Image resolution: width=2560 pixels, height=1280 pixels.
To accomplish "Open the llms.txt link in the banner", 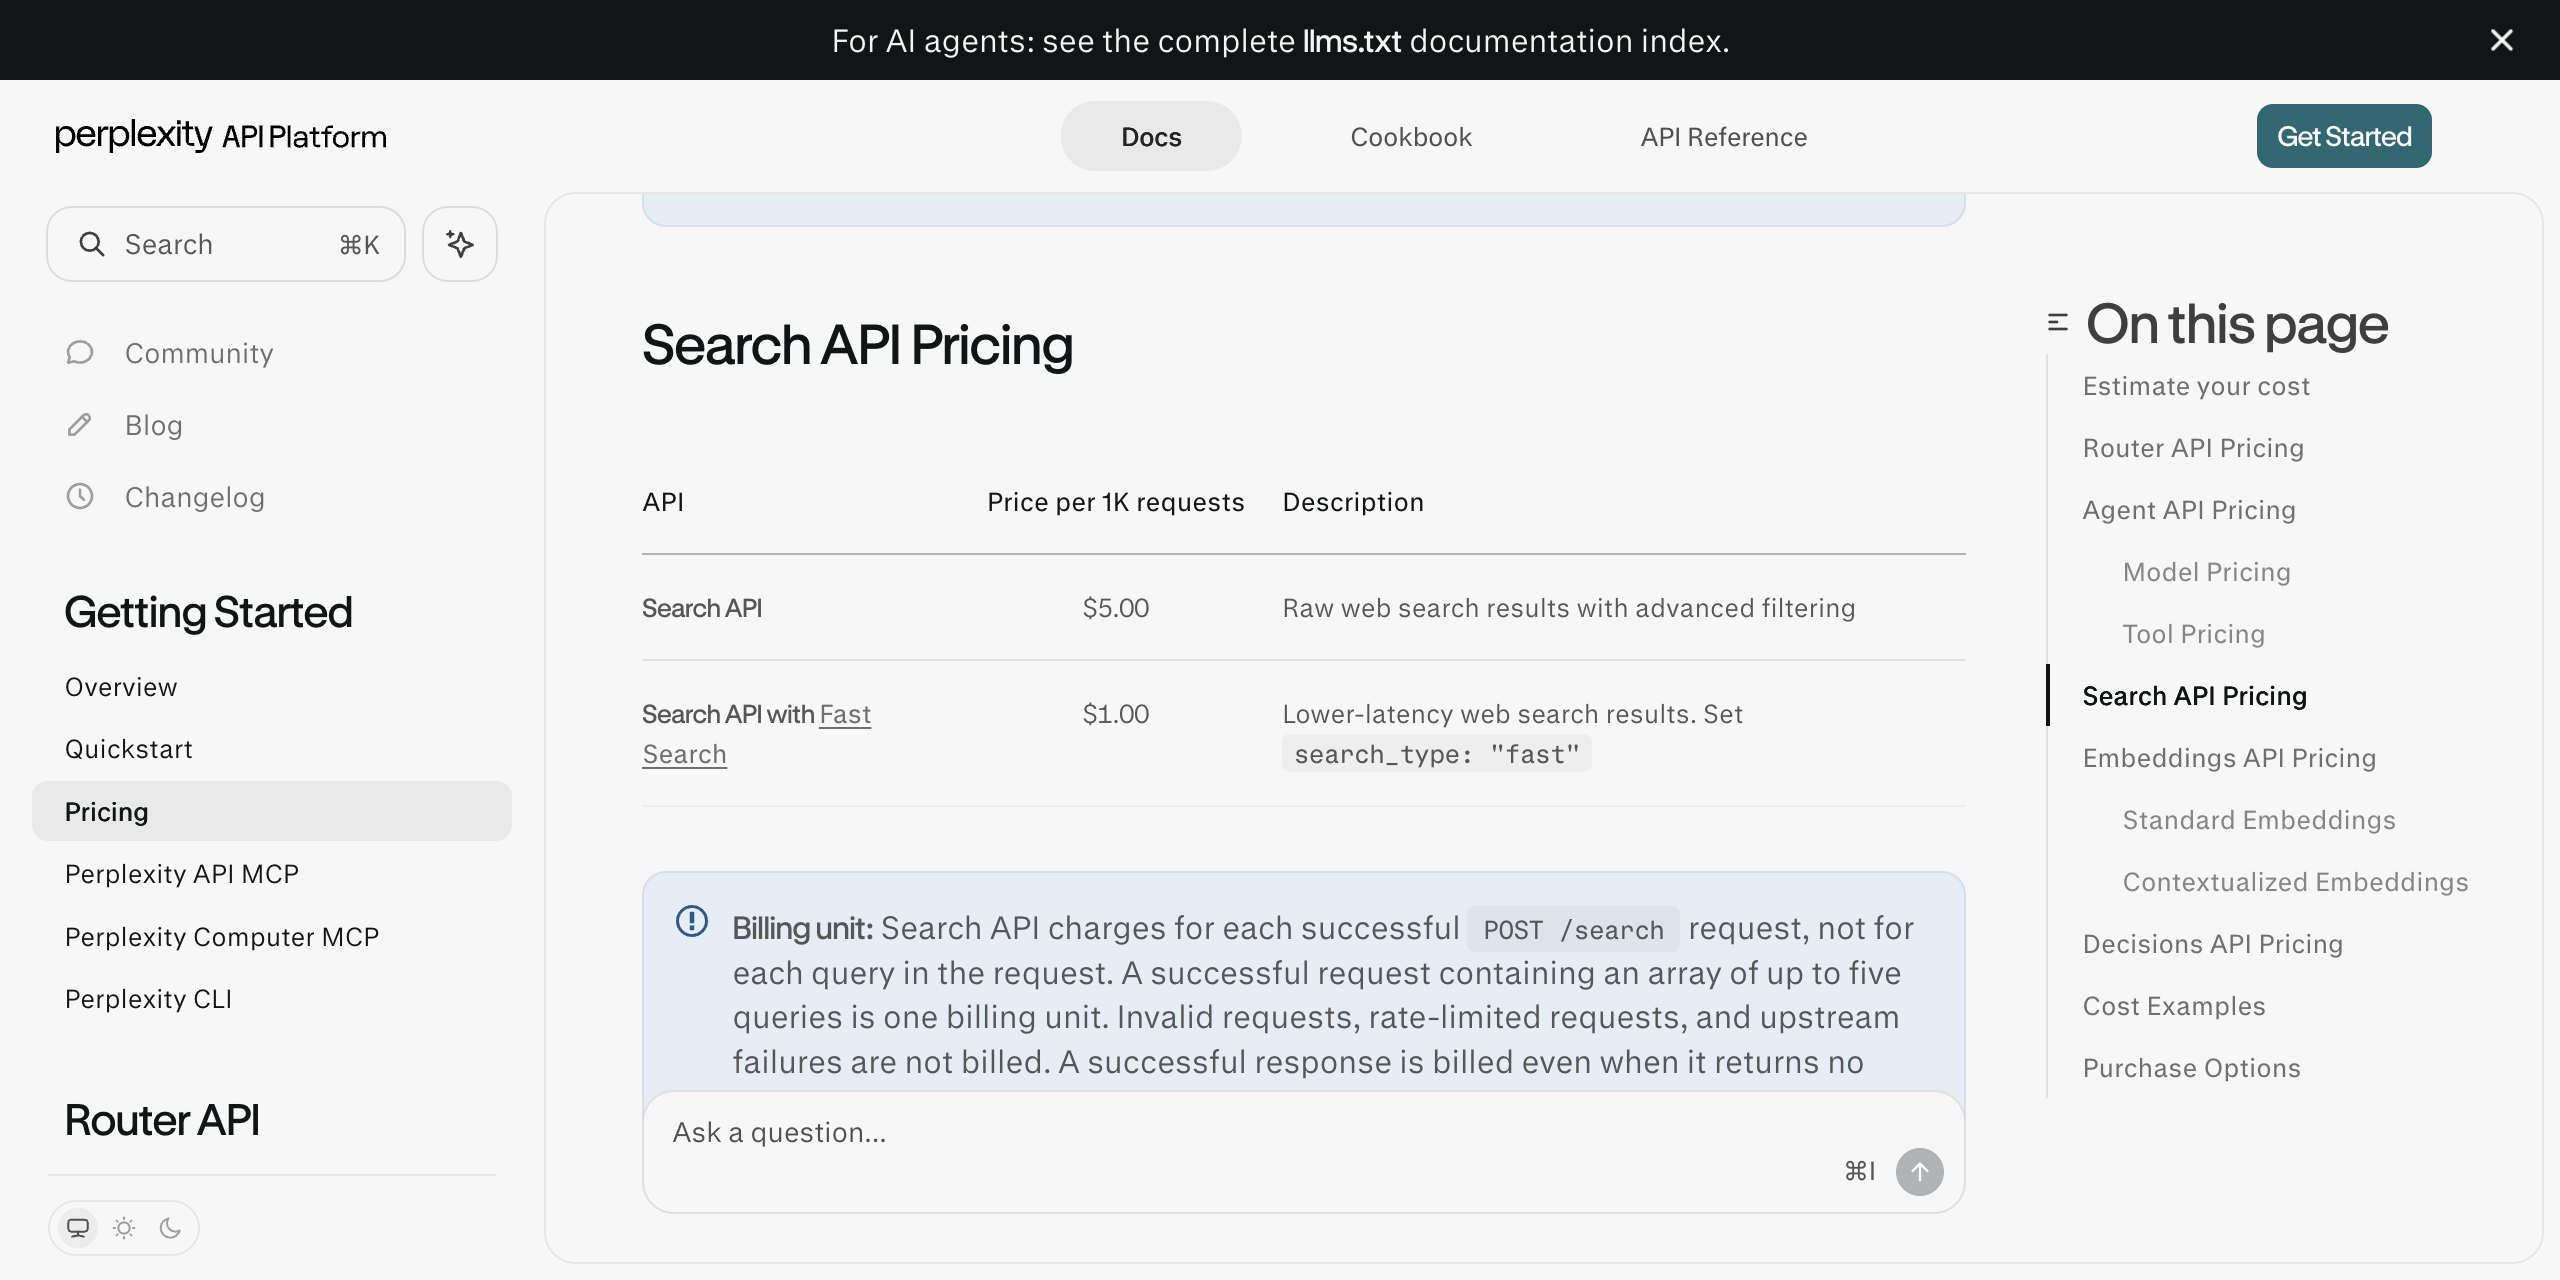I will click(x=1352, y=41).
